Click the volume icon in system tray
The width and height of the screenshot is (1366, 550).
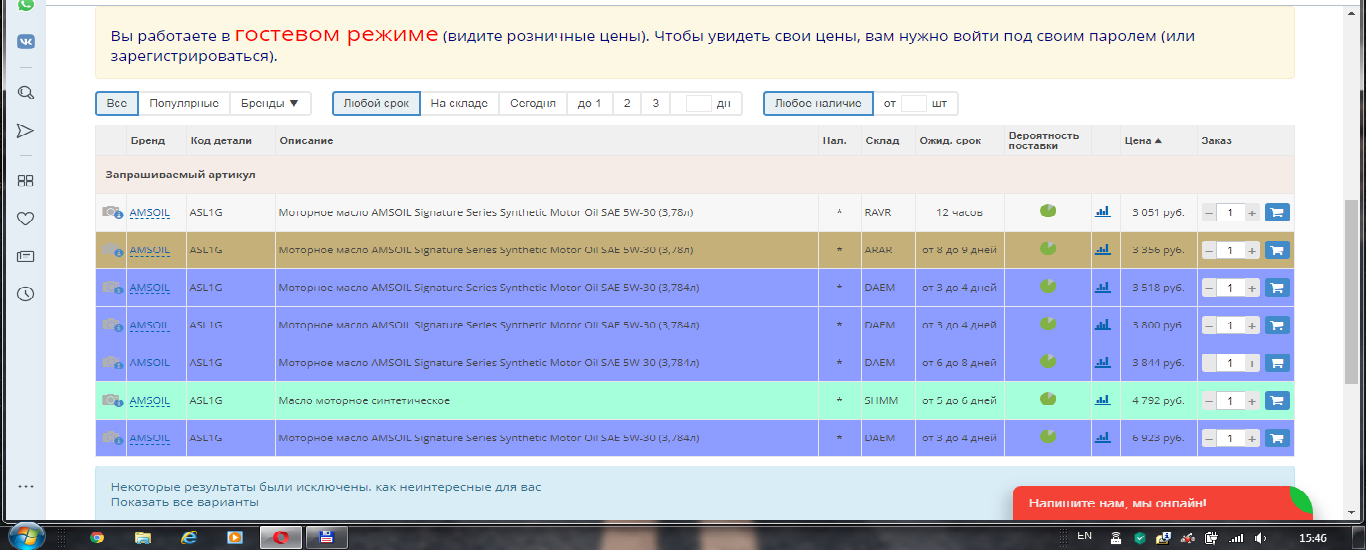pyautogui.click(x=1260, y=537)
